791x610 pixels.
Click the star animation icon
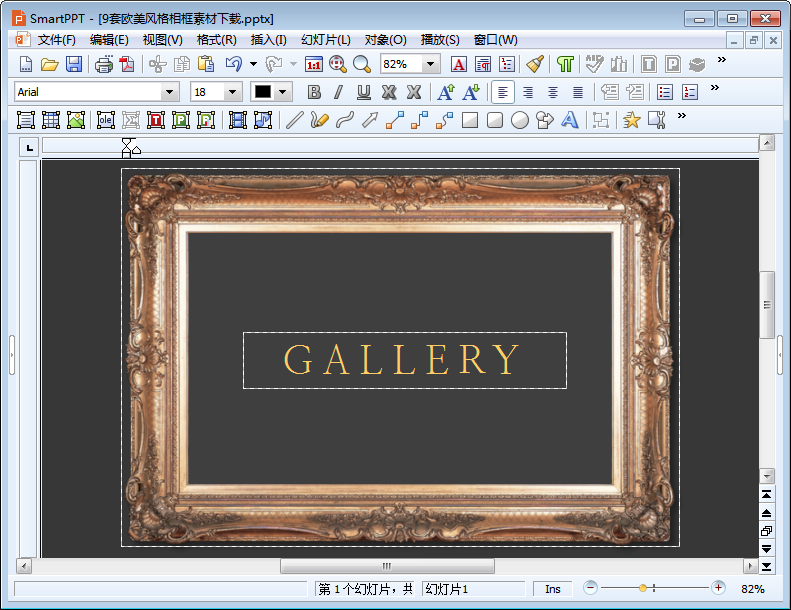[x=631, y=120]
